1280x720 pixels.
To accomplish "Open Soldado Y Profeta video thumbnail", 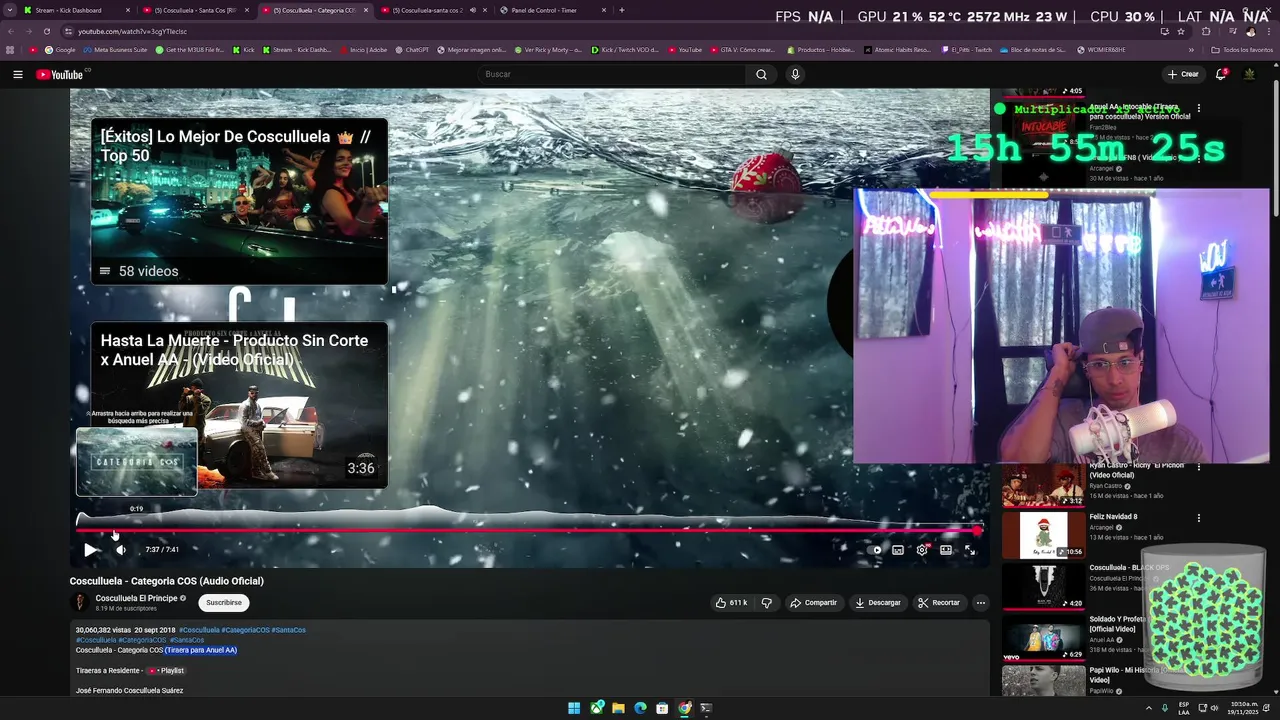I will click(1043, 639).
